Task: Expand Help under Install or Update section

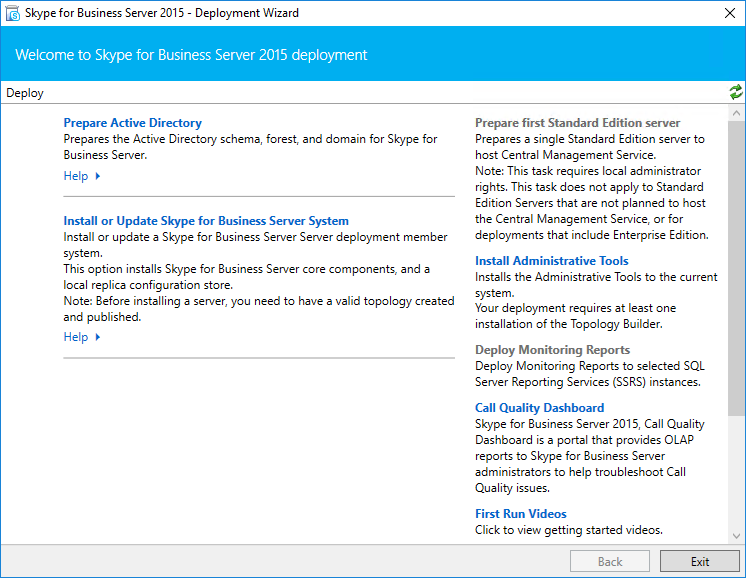Action: (76, 337)
